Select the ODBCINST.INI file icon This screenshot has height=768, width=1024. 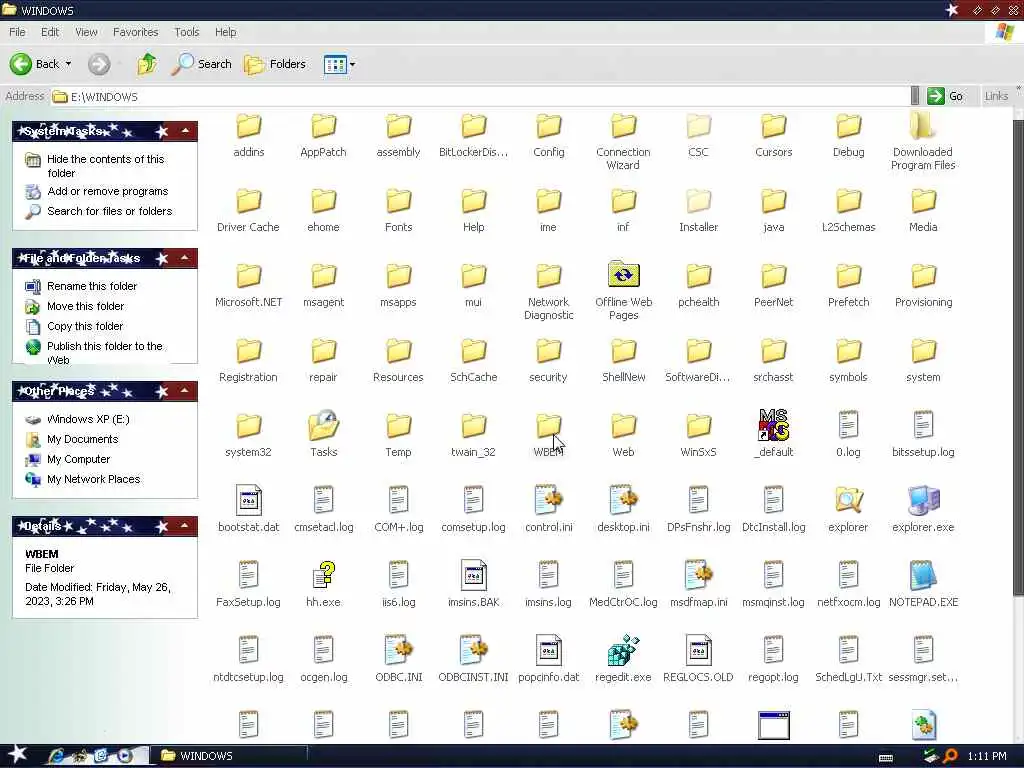click(473, 650)
